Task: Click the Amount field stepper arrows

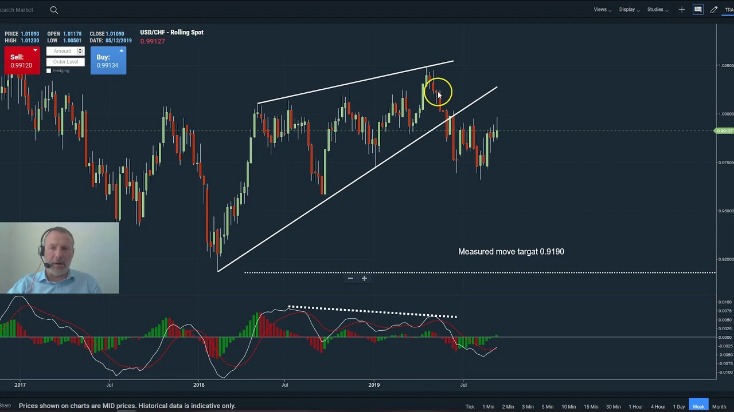Action: [81, 51]
